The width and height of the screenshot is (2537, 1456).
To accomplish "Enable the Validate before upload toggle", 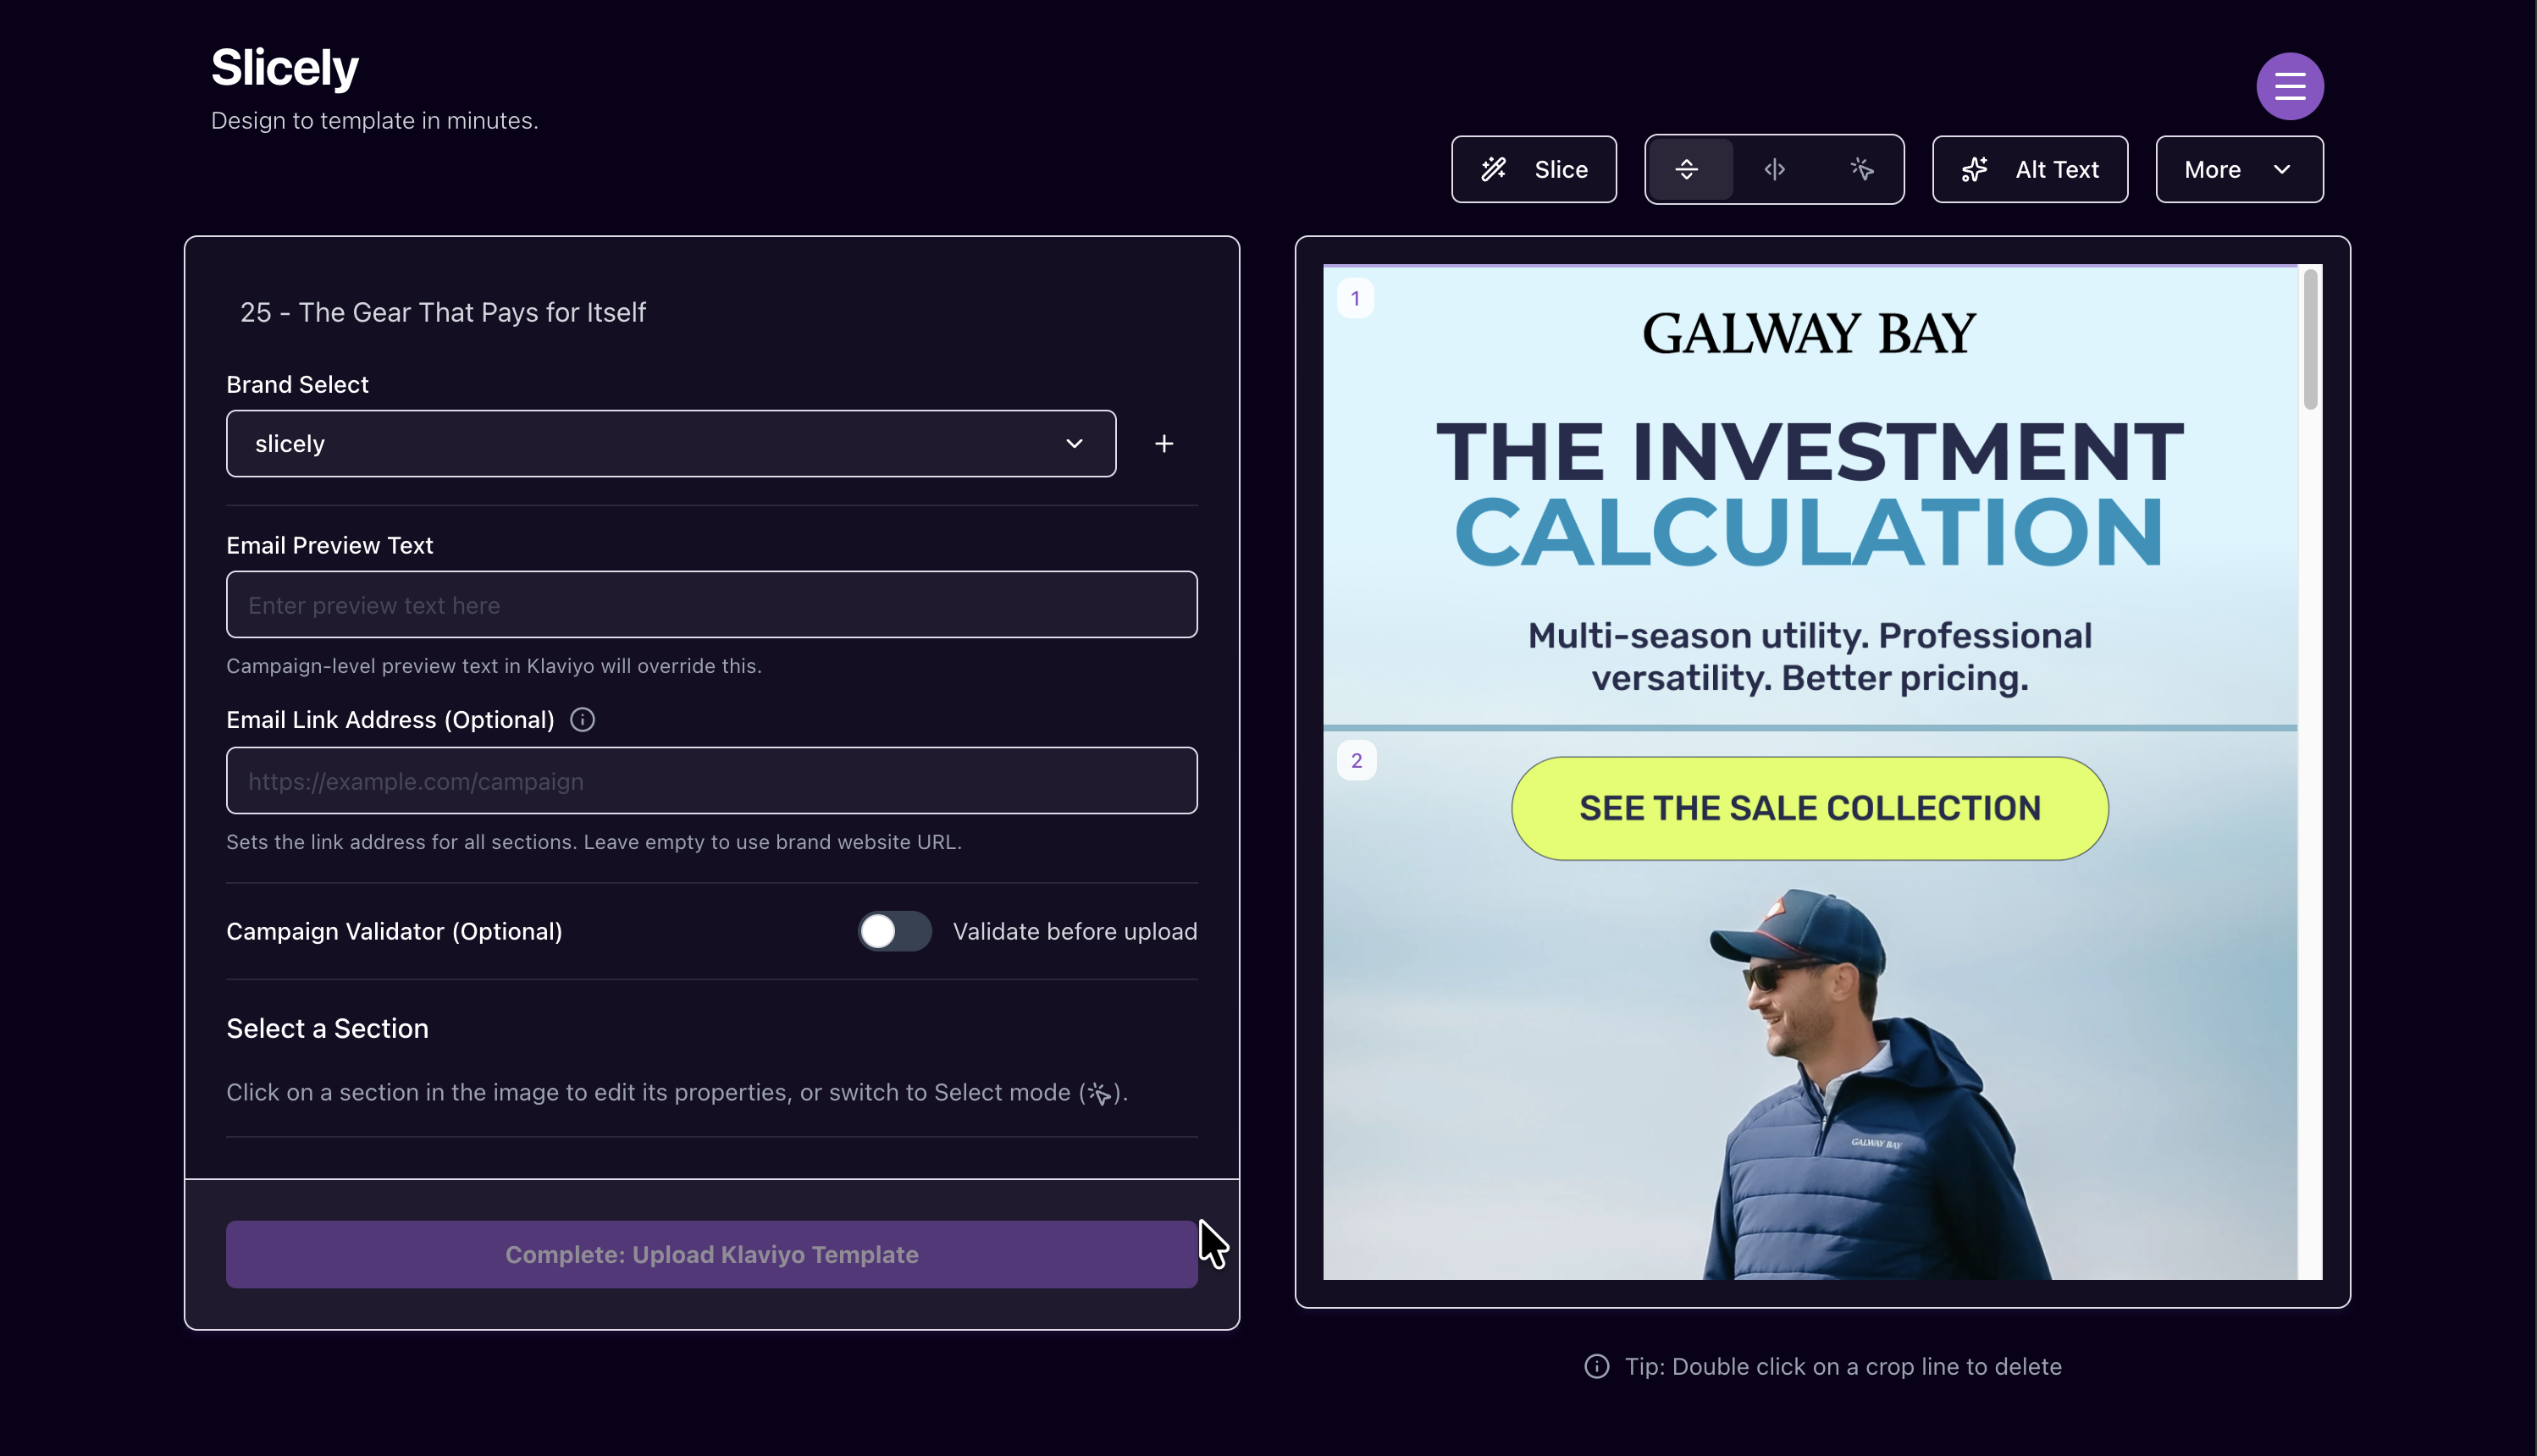I will coord(894,931).
